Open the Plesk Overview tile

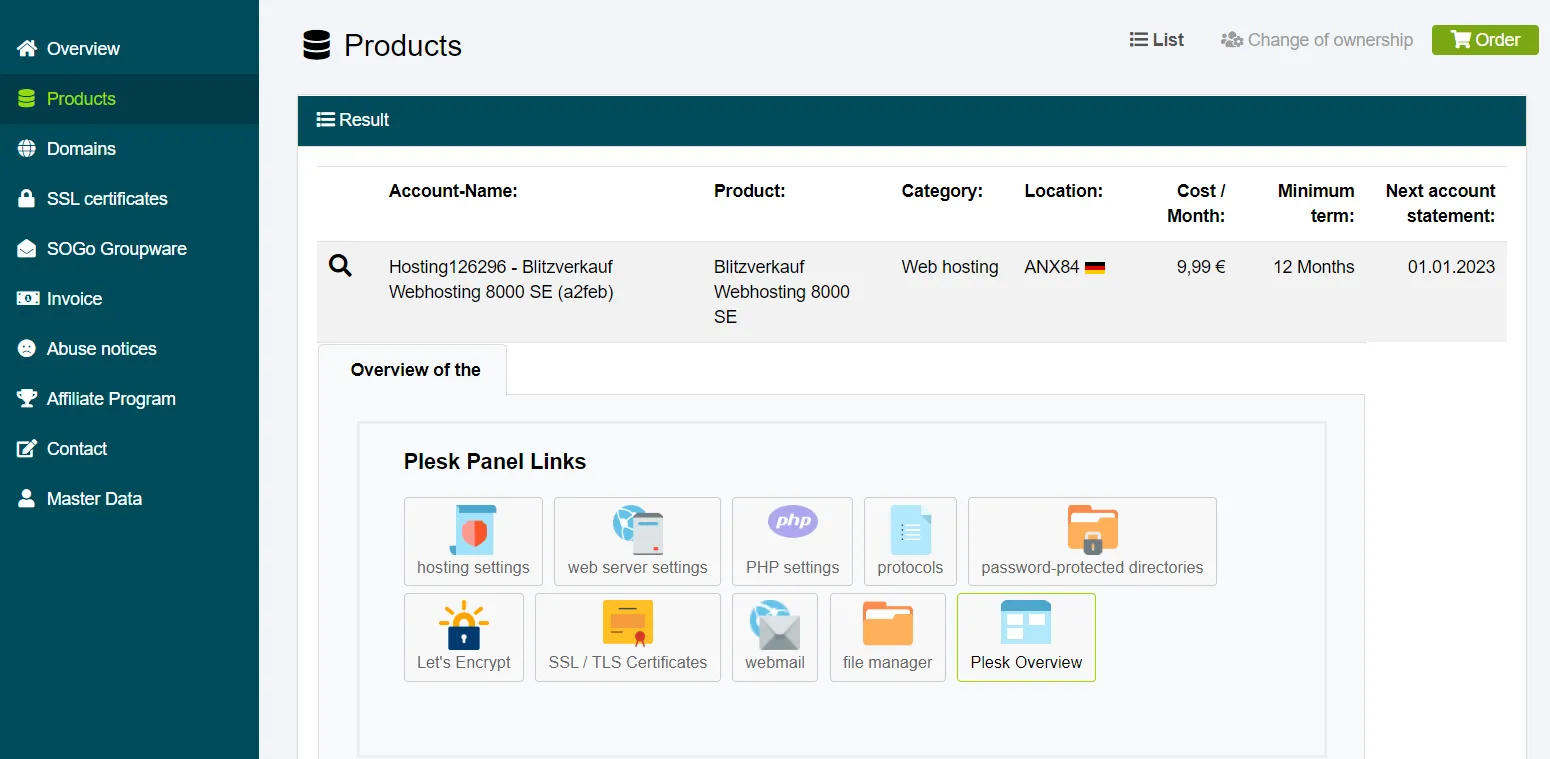click(1026, 637)
